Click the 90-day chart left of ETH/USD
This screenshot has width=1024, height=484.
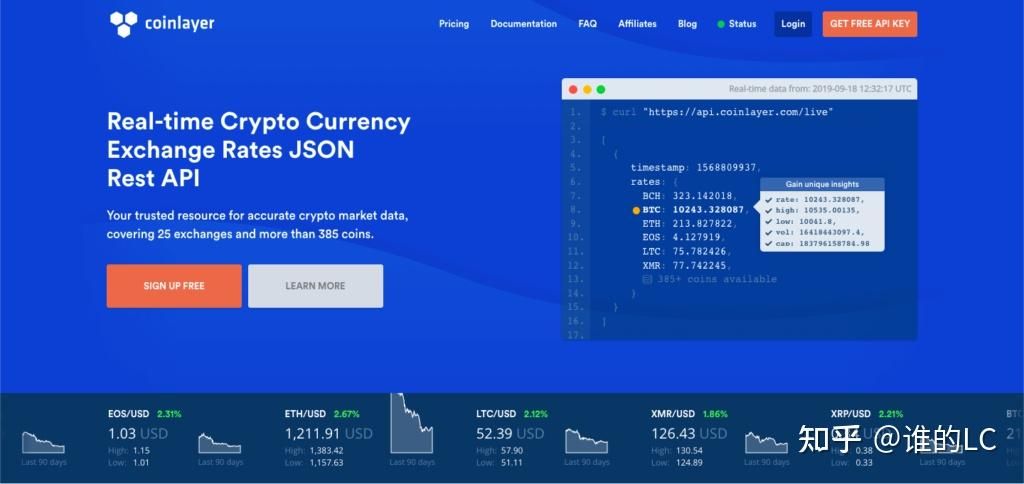220,444
